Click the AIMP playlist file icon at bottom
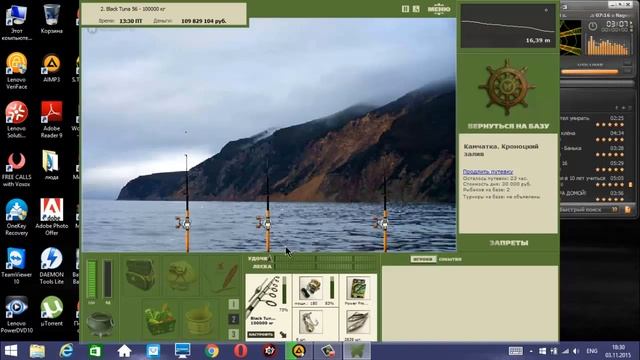640x360 pixels. pos(627,209)
